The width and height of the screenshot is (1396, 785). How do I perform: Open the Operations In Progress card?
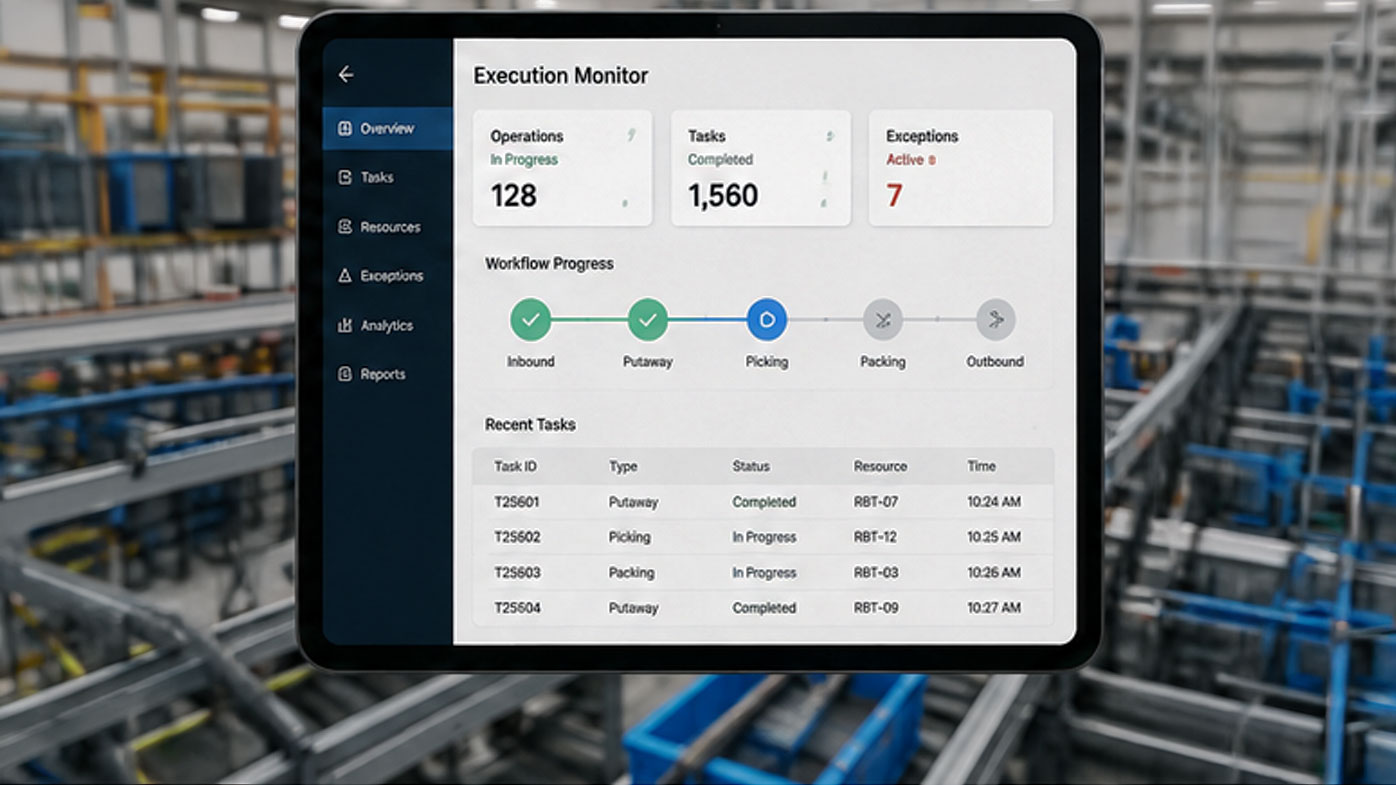(x=563, y=168)
